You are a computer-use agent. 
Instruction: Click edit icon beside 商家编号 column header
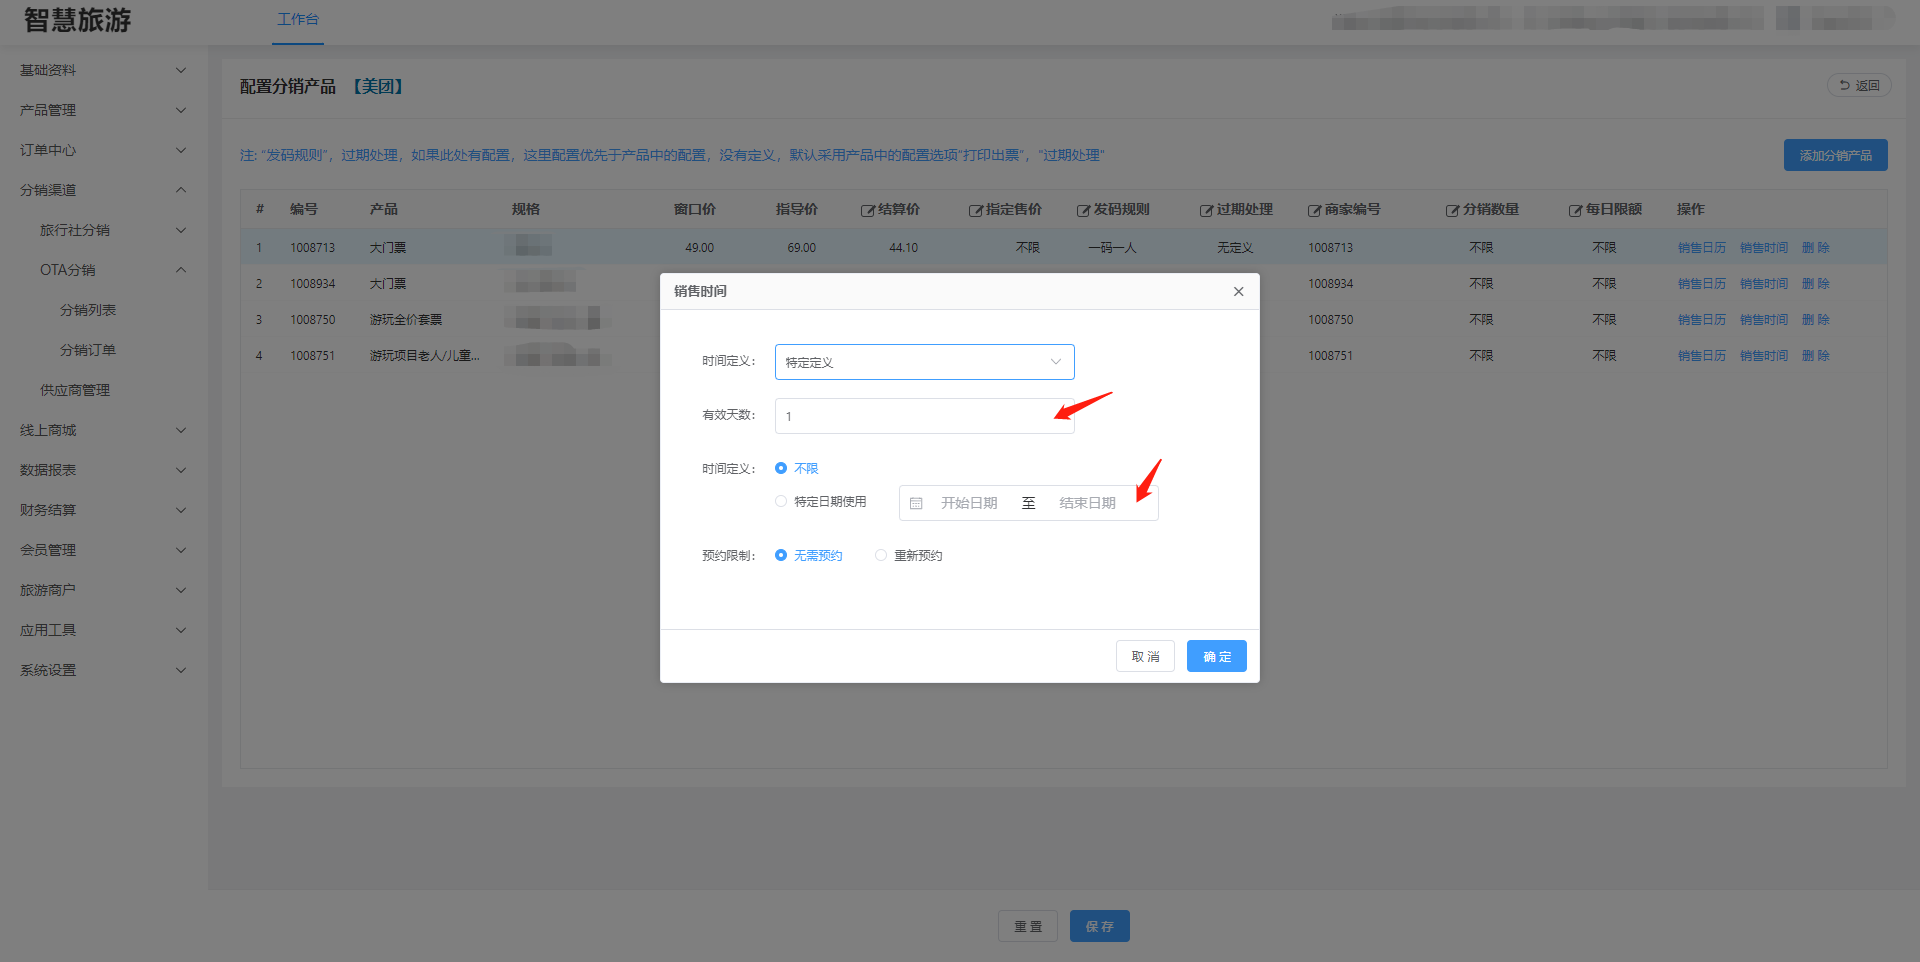click(x=1314, y=211)
